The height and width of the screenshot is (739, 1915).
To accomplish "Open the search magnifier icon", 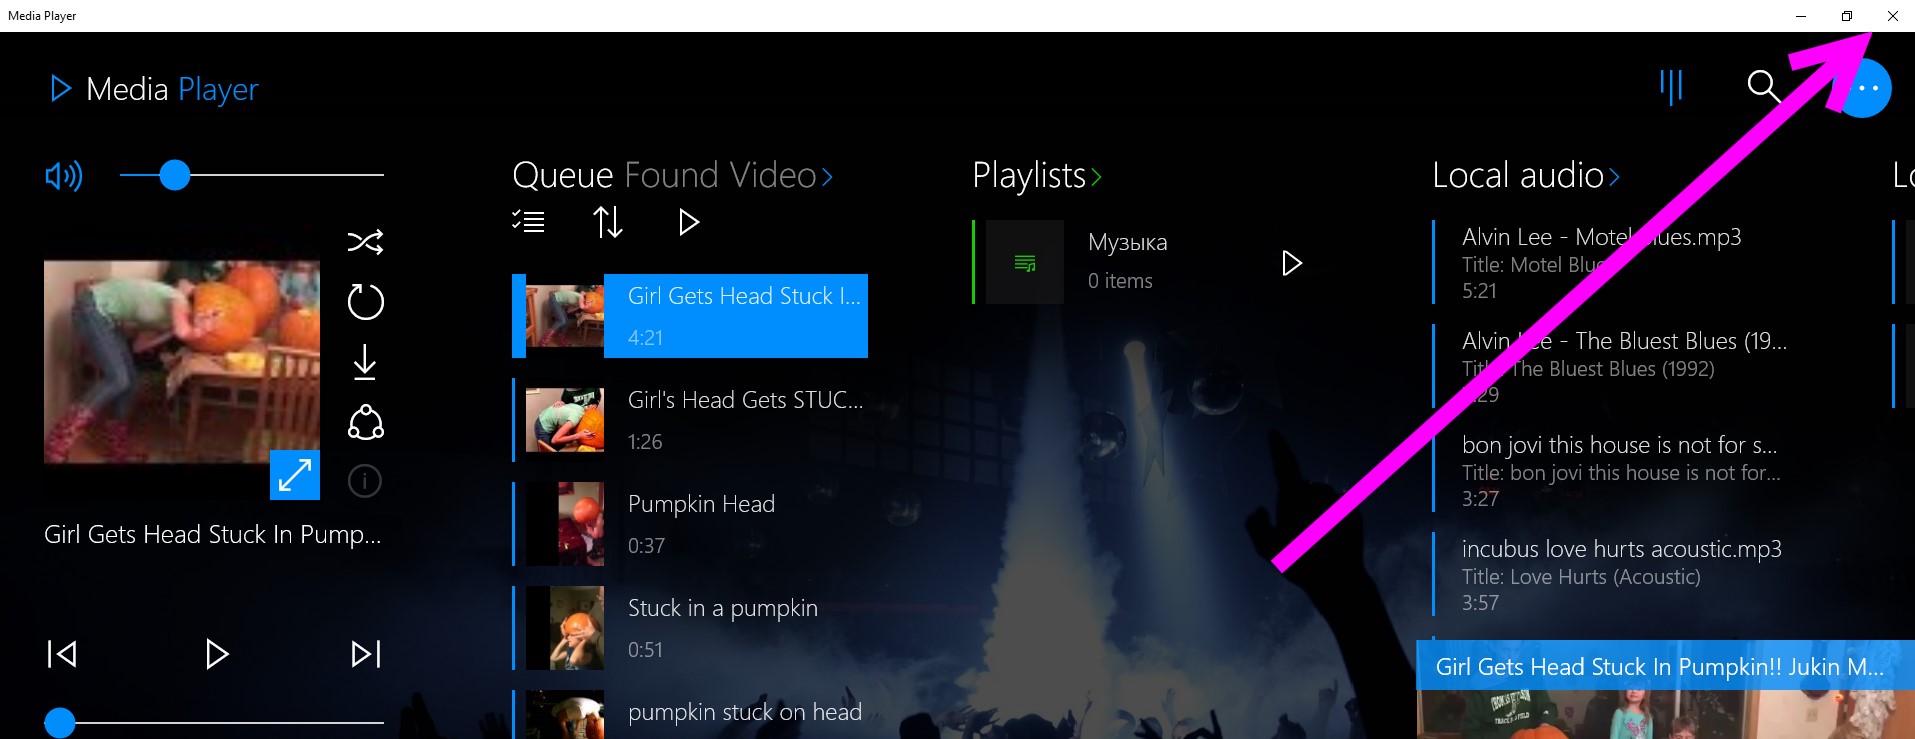I will pyautogui.click(x=1764, y=87).
